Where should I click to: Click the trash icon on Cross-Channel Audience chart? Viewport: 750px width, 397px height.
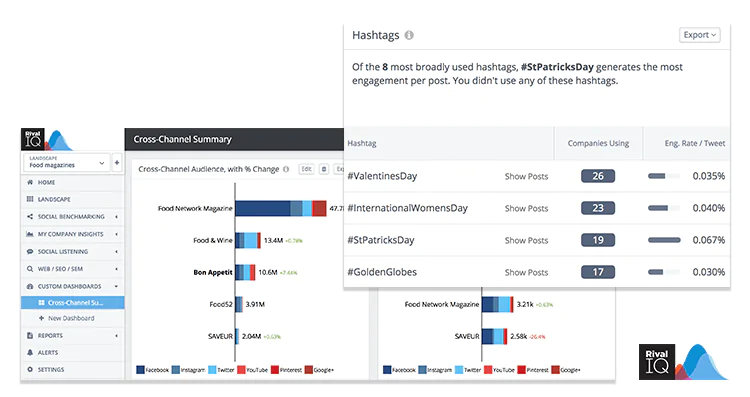point(324,169)
